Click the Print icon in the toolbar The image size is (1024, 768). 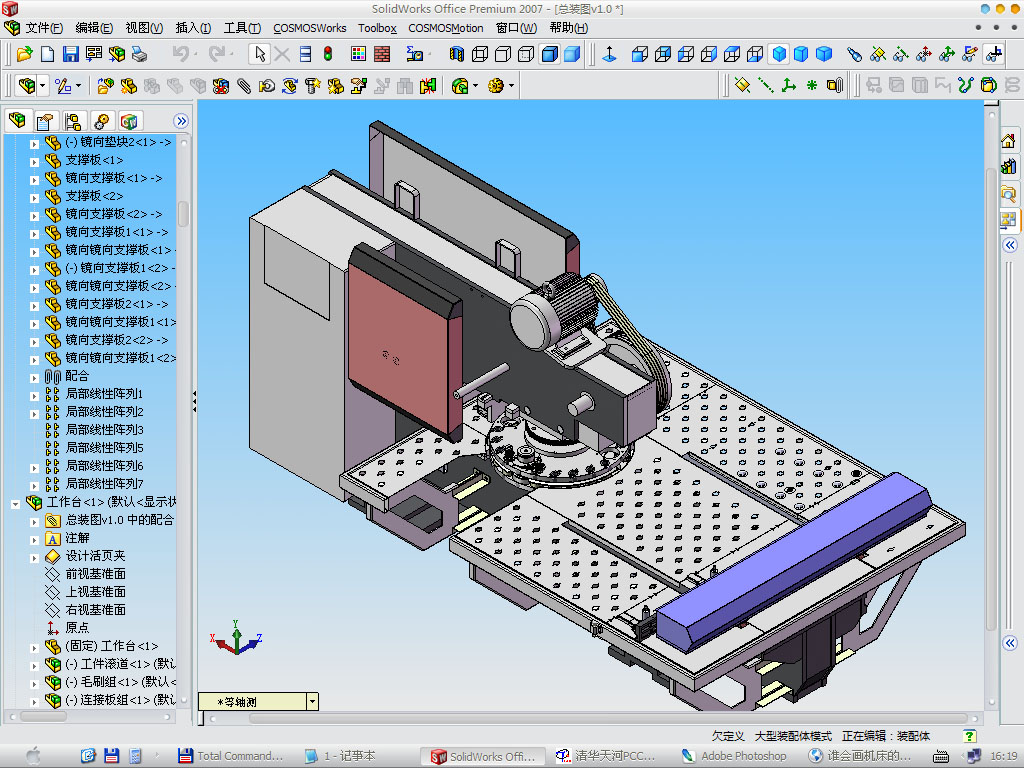click(140, 54)
